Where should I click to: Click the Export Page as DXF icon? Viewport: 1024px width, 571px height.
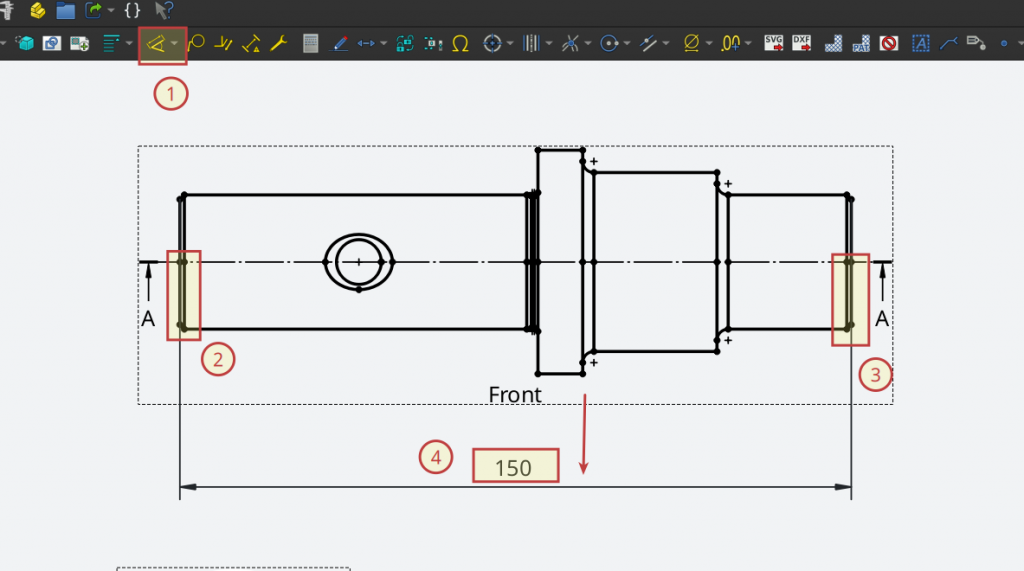tap(802, 44)
